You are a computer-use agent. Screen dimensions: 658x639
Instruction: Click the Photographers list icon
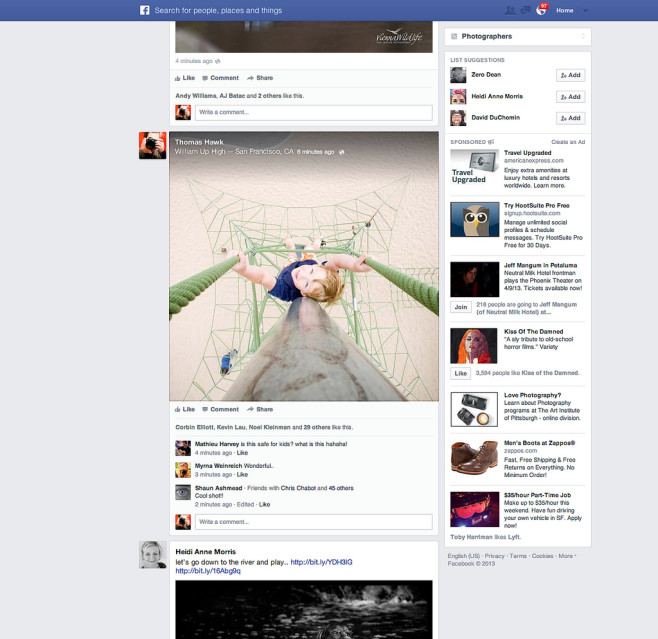[x=454, y=37]
